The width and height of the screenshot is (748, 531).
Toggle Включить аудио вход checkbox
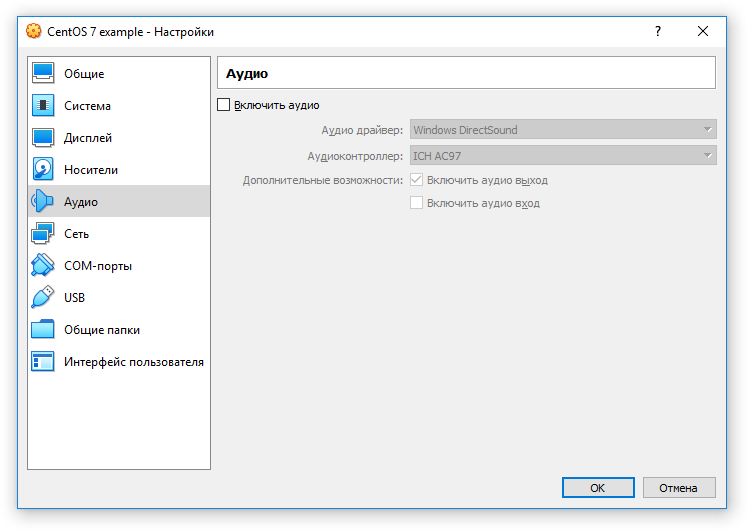(x=416, y=203)
